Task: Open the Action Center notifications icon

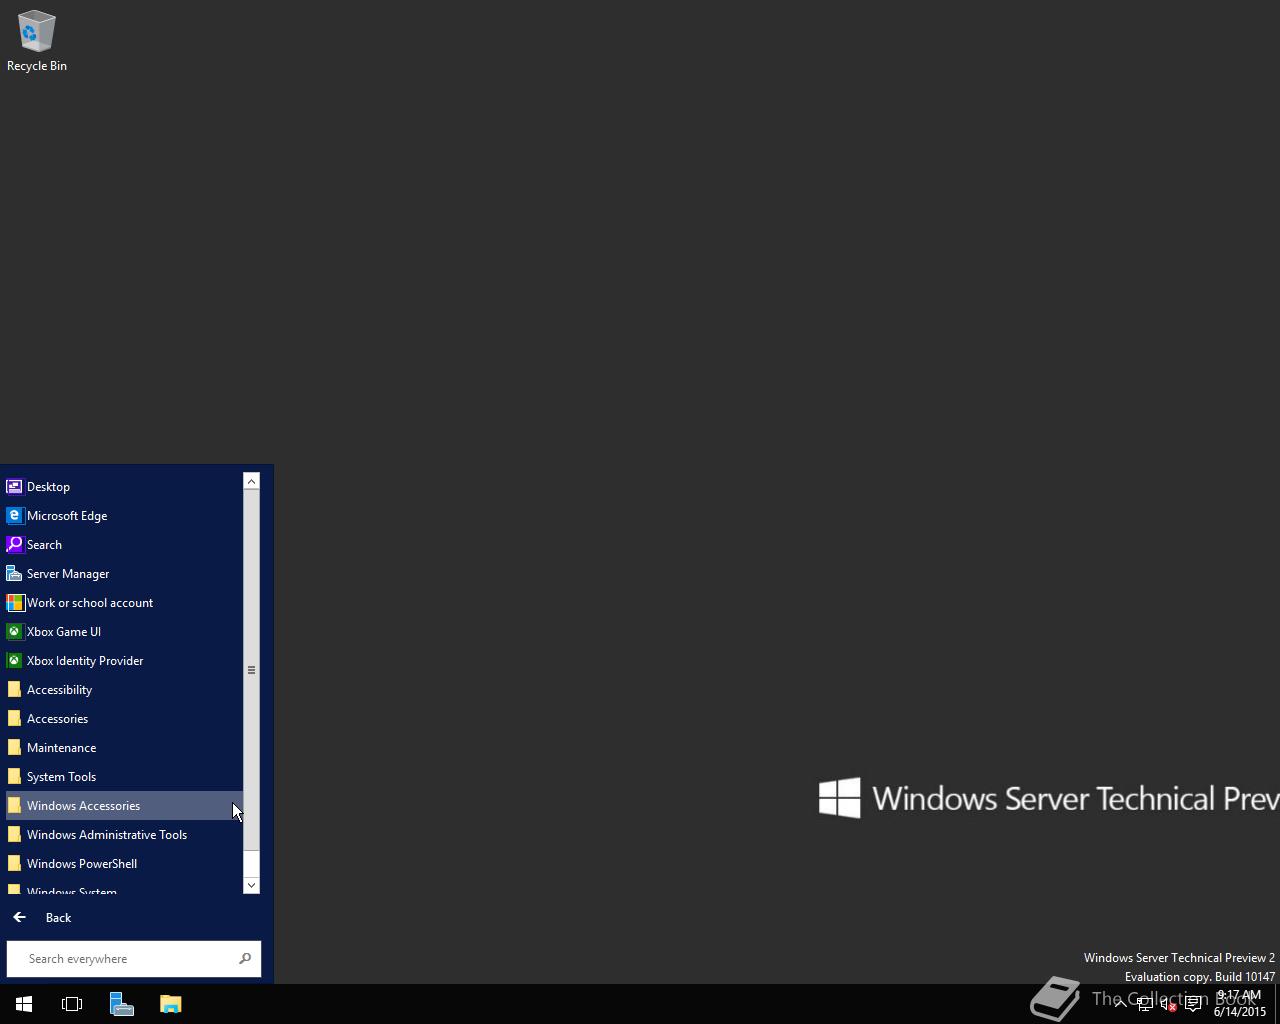Action: (1193, 1004)
